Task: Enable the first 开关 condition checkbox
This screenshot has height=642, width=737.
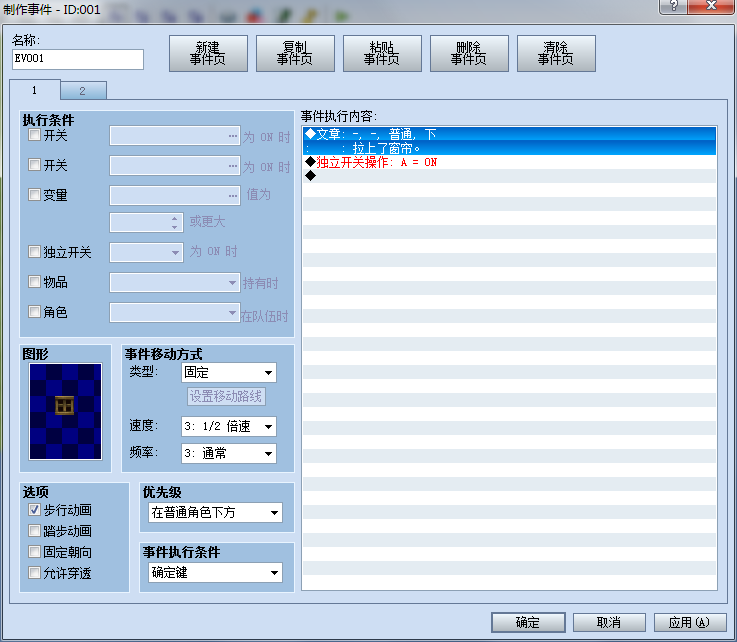Action: point(34,135)
